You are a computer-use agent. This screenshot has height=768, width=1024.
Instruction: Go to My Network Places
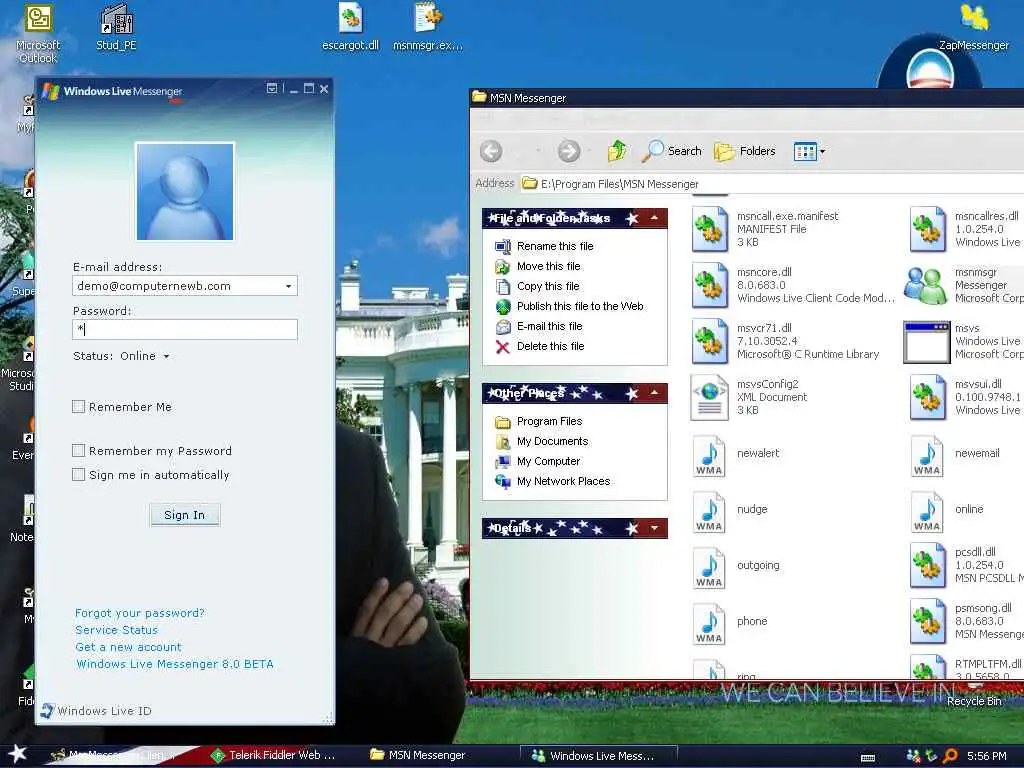tap(564, 481)
